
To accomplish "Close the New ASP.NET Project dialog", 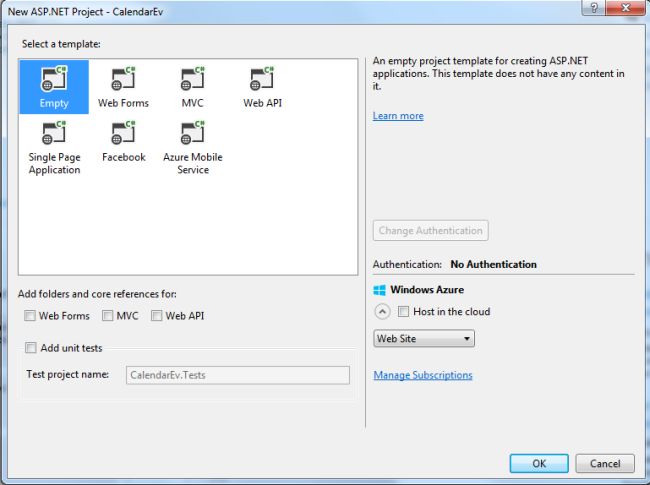I will pos(626,8).
